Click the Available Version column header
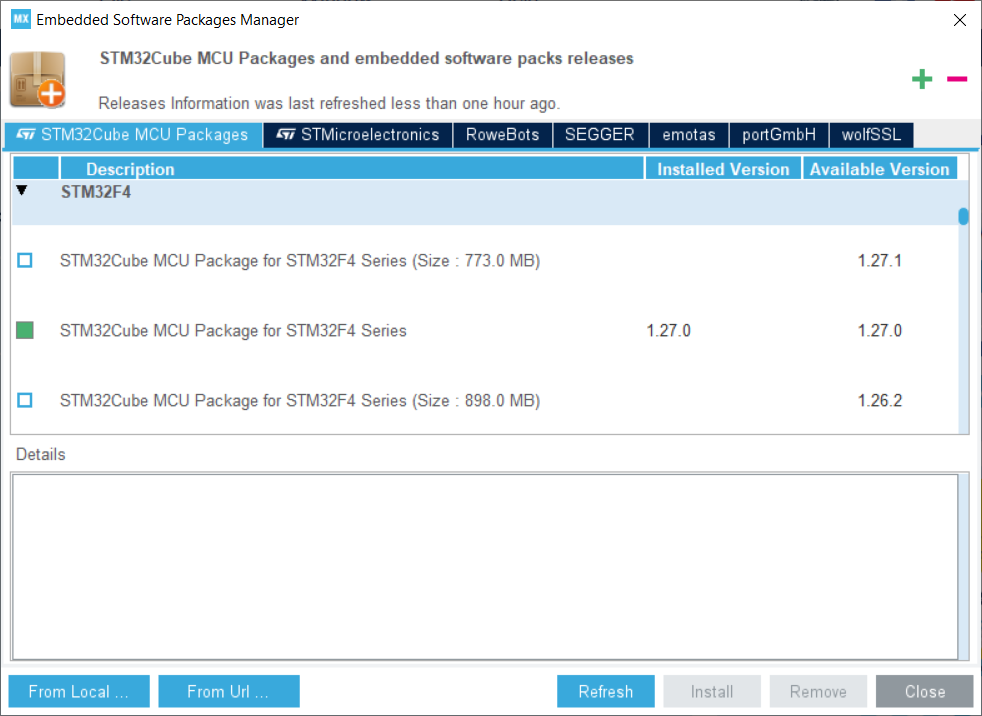Image resolution: width=982 pixels, height=716 pixels. click(880, 169)
